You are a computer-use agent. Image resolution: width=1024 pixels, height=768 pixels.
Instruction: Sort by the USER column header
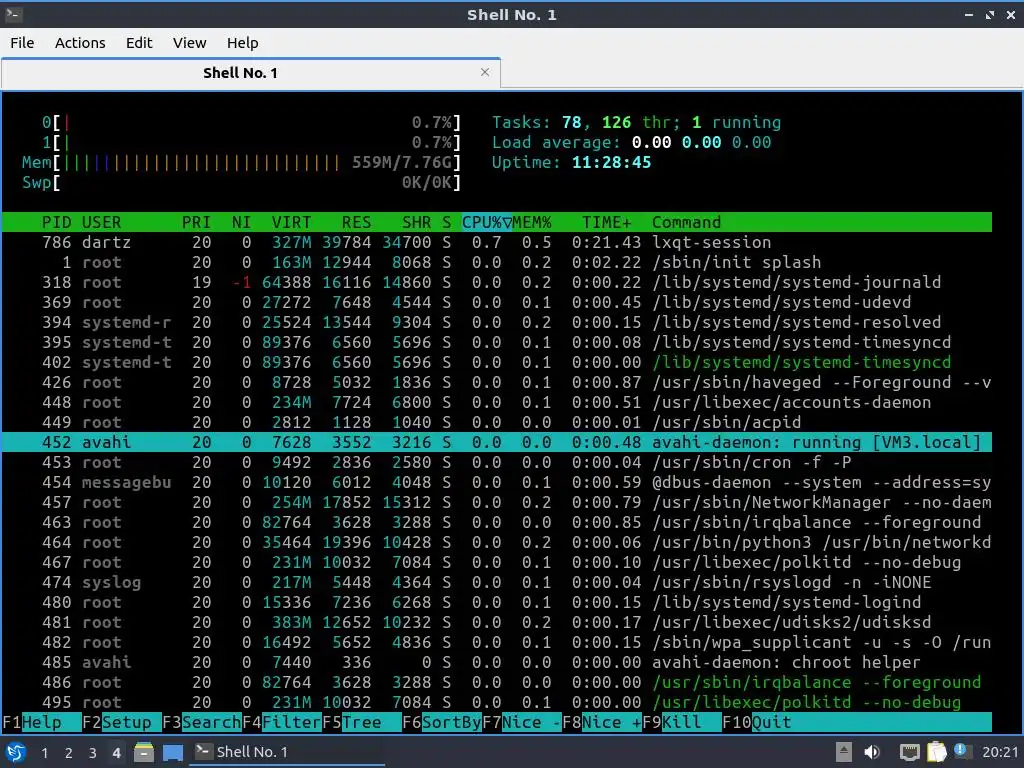(101, 222)
